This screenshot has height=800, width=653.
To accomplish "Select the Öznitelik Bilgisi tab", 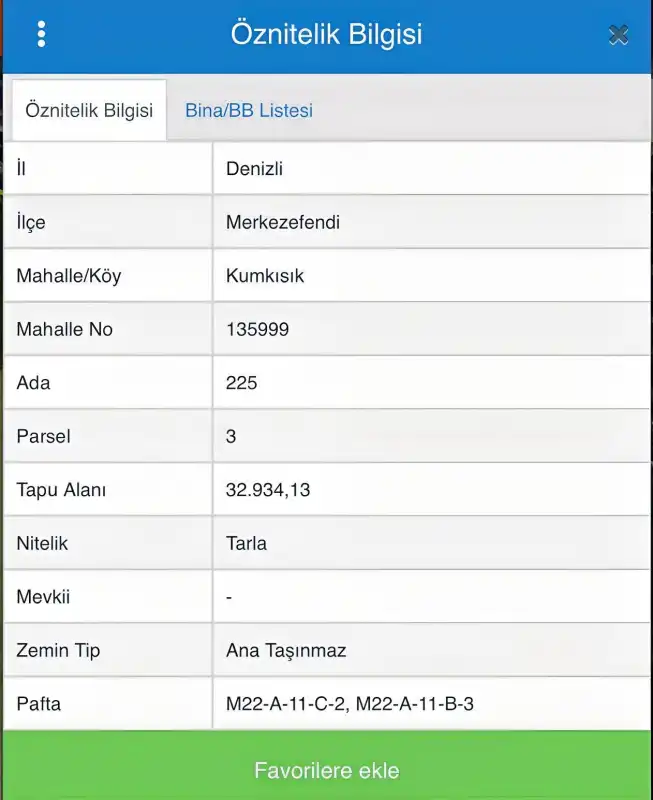I will (89, 110).
